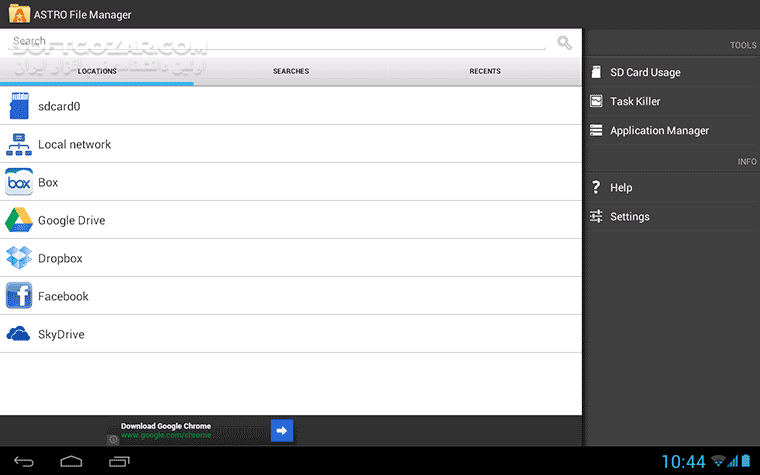The image size is (760, 475).
Task: Open the Google Drive entry
Action: point(291,220)
